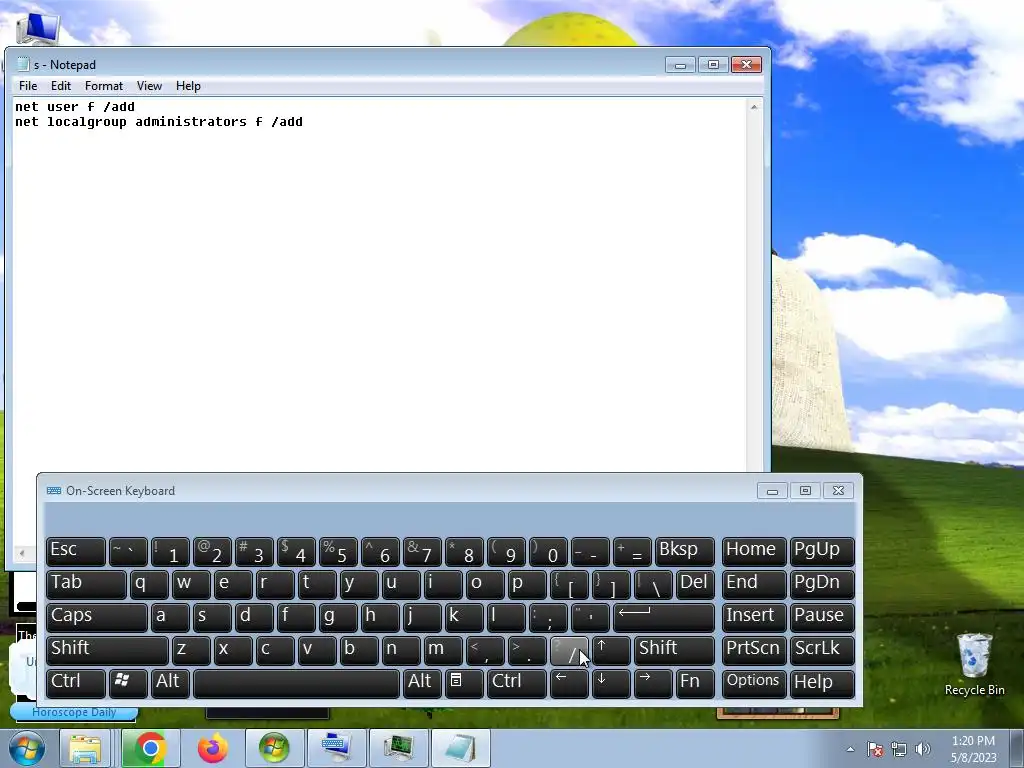Click the forward slash key
This screenshot has width=1024, height=768.
[x=569, y=650]
